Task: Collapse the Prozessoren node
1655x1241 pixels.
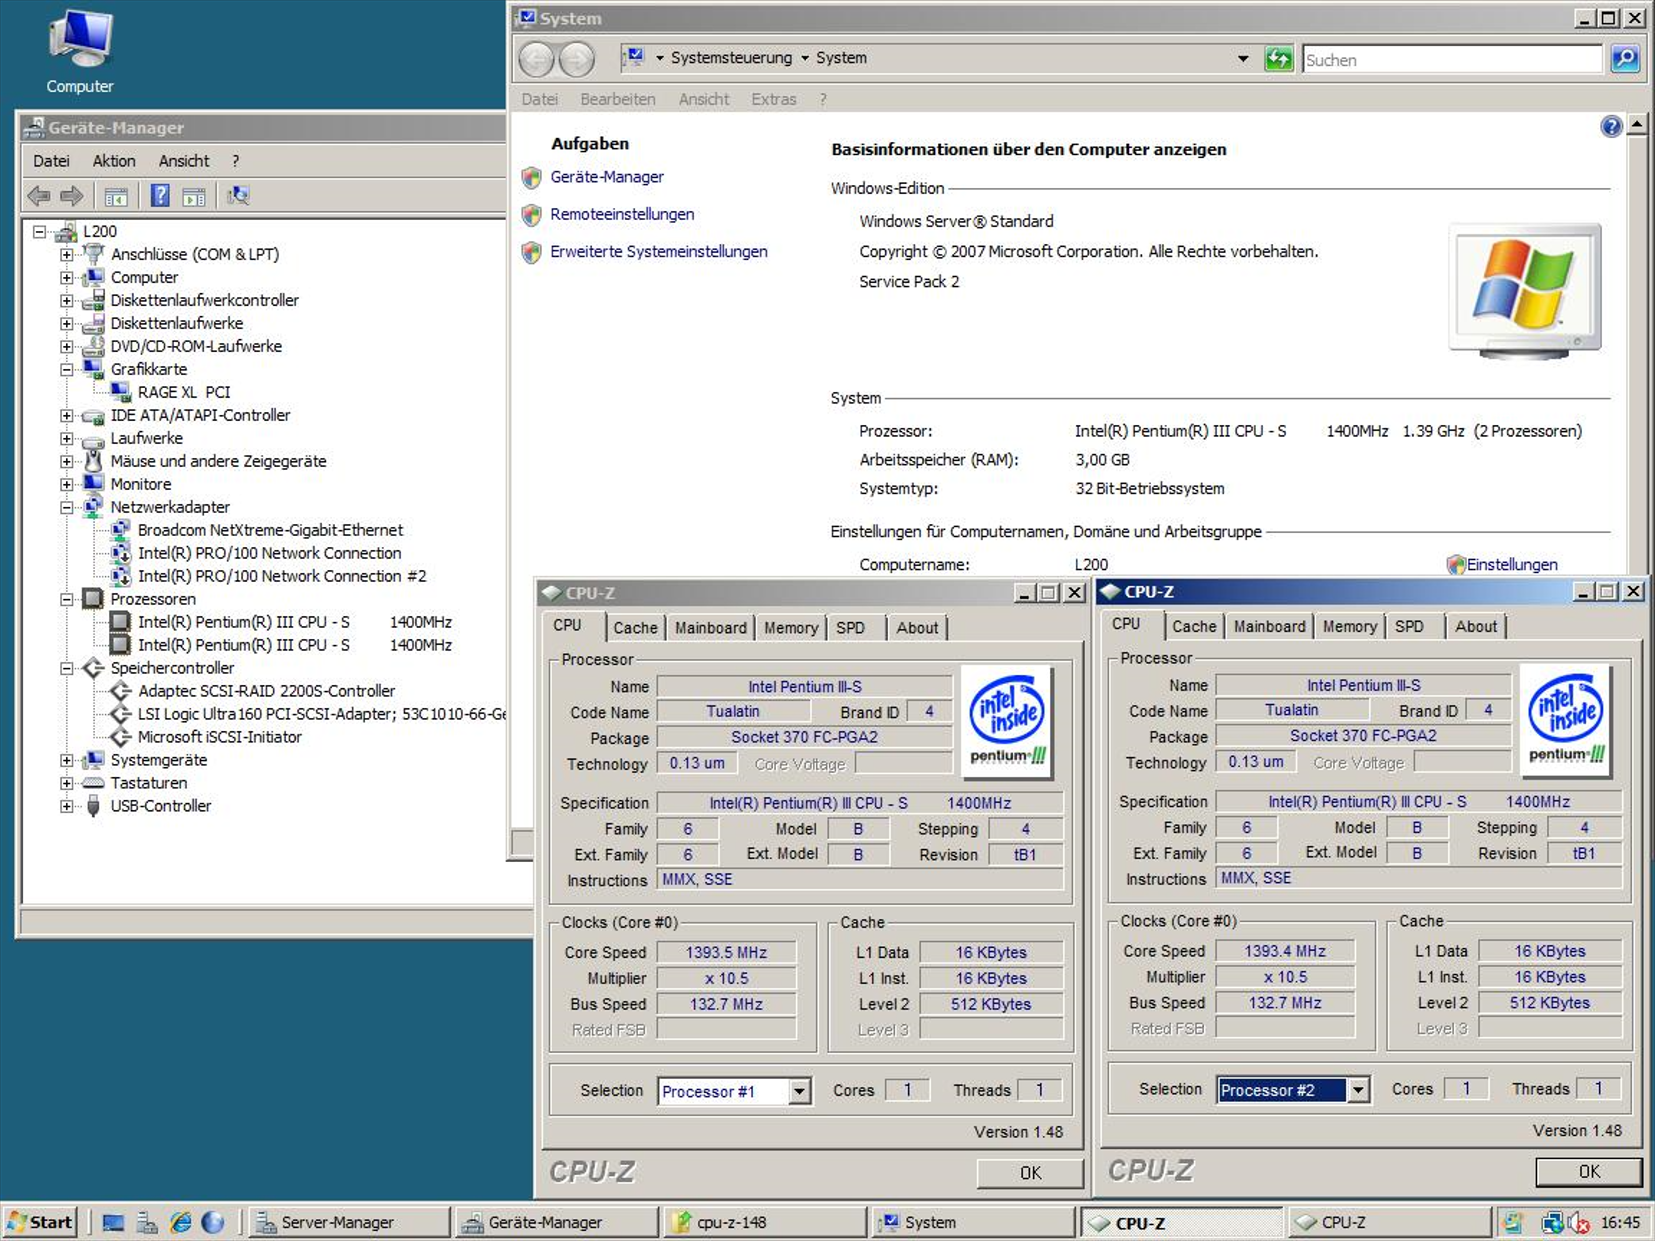Action: coord(66,600)
